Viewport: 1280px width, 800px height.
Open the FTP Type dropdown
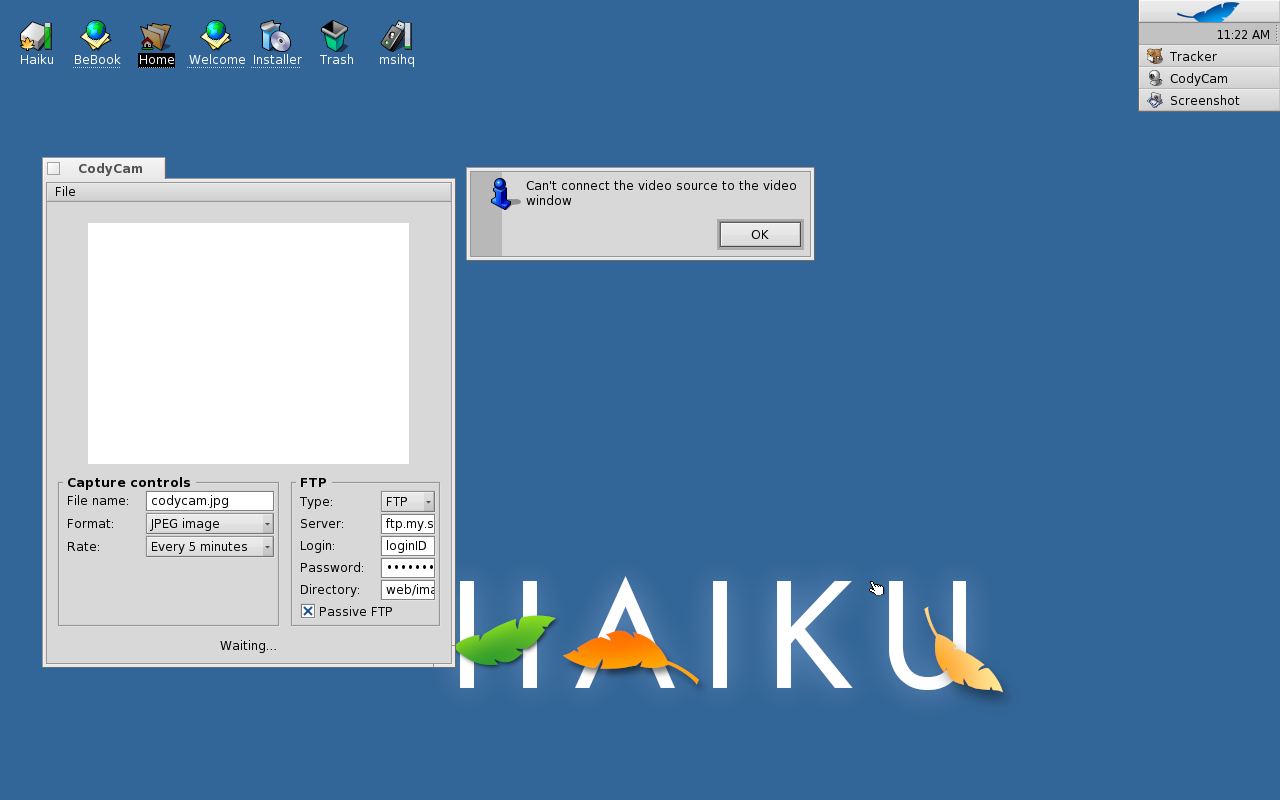408,501
